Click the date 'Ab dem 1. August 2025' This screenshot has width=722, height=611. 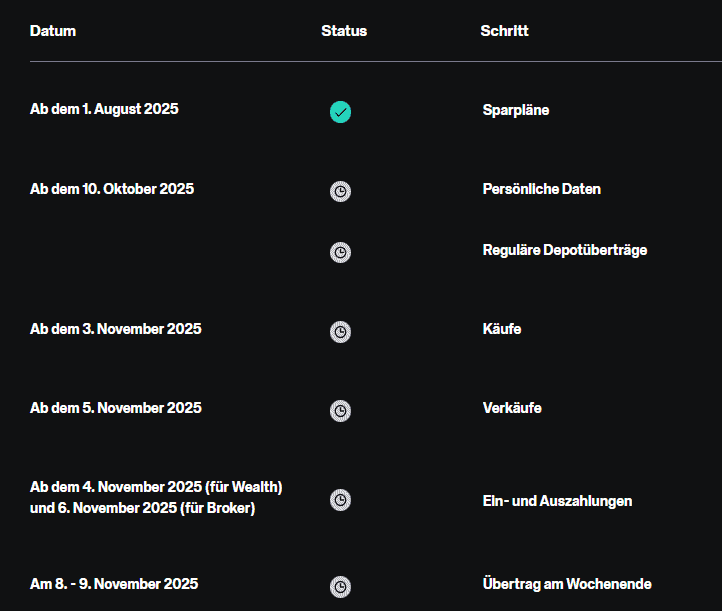[104, 109]
